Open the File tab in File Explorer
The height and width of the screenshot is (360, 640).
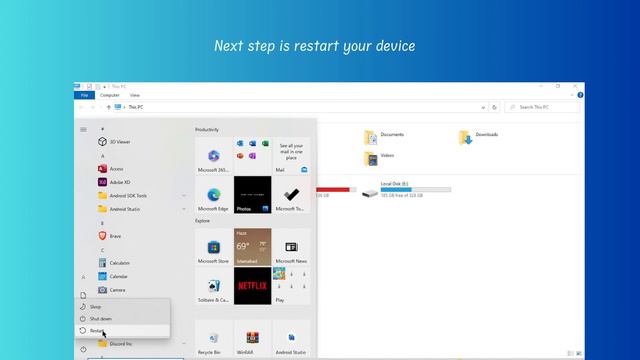[x=84, y=95]
